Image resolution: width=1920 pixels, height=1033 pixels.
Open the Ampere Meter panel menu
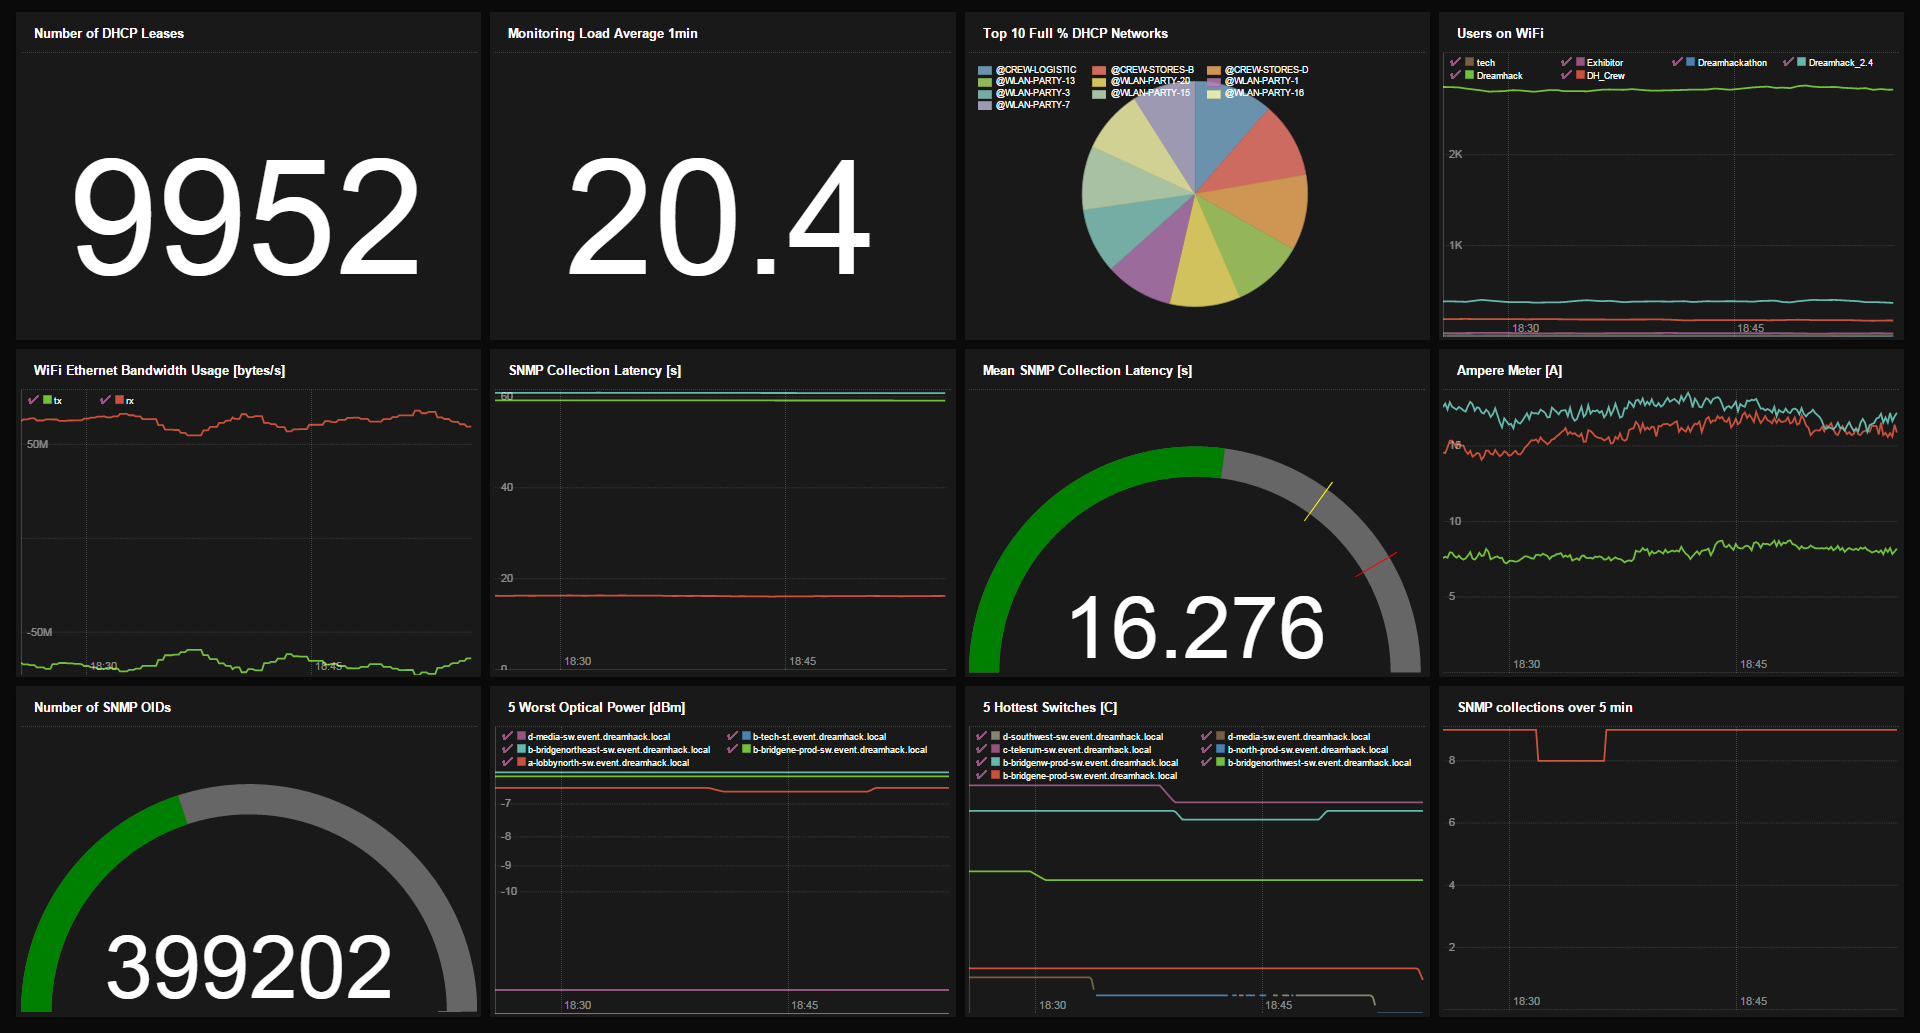point(1508,370)
